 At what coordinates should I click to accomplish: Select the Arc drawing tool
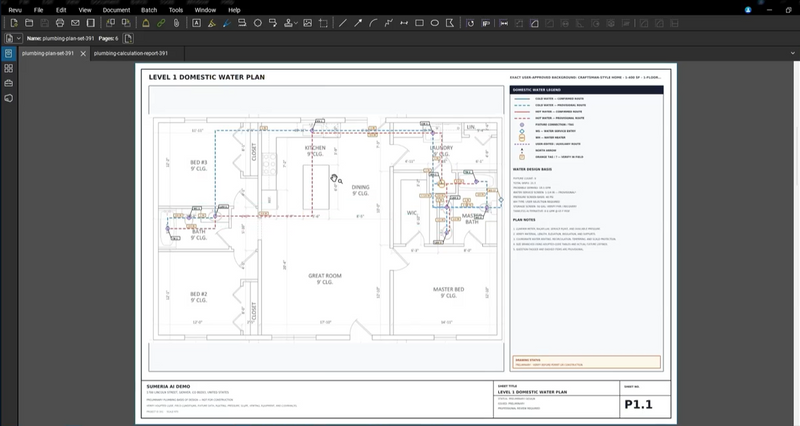coord(373,23)
